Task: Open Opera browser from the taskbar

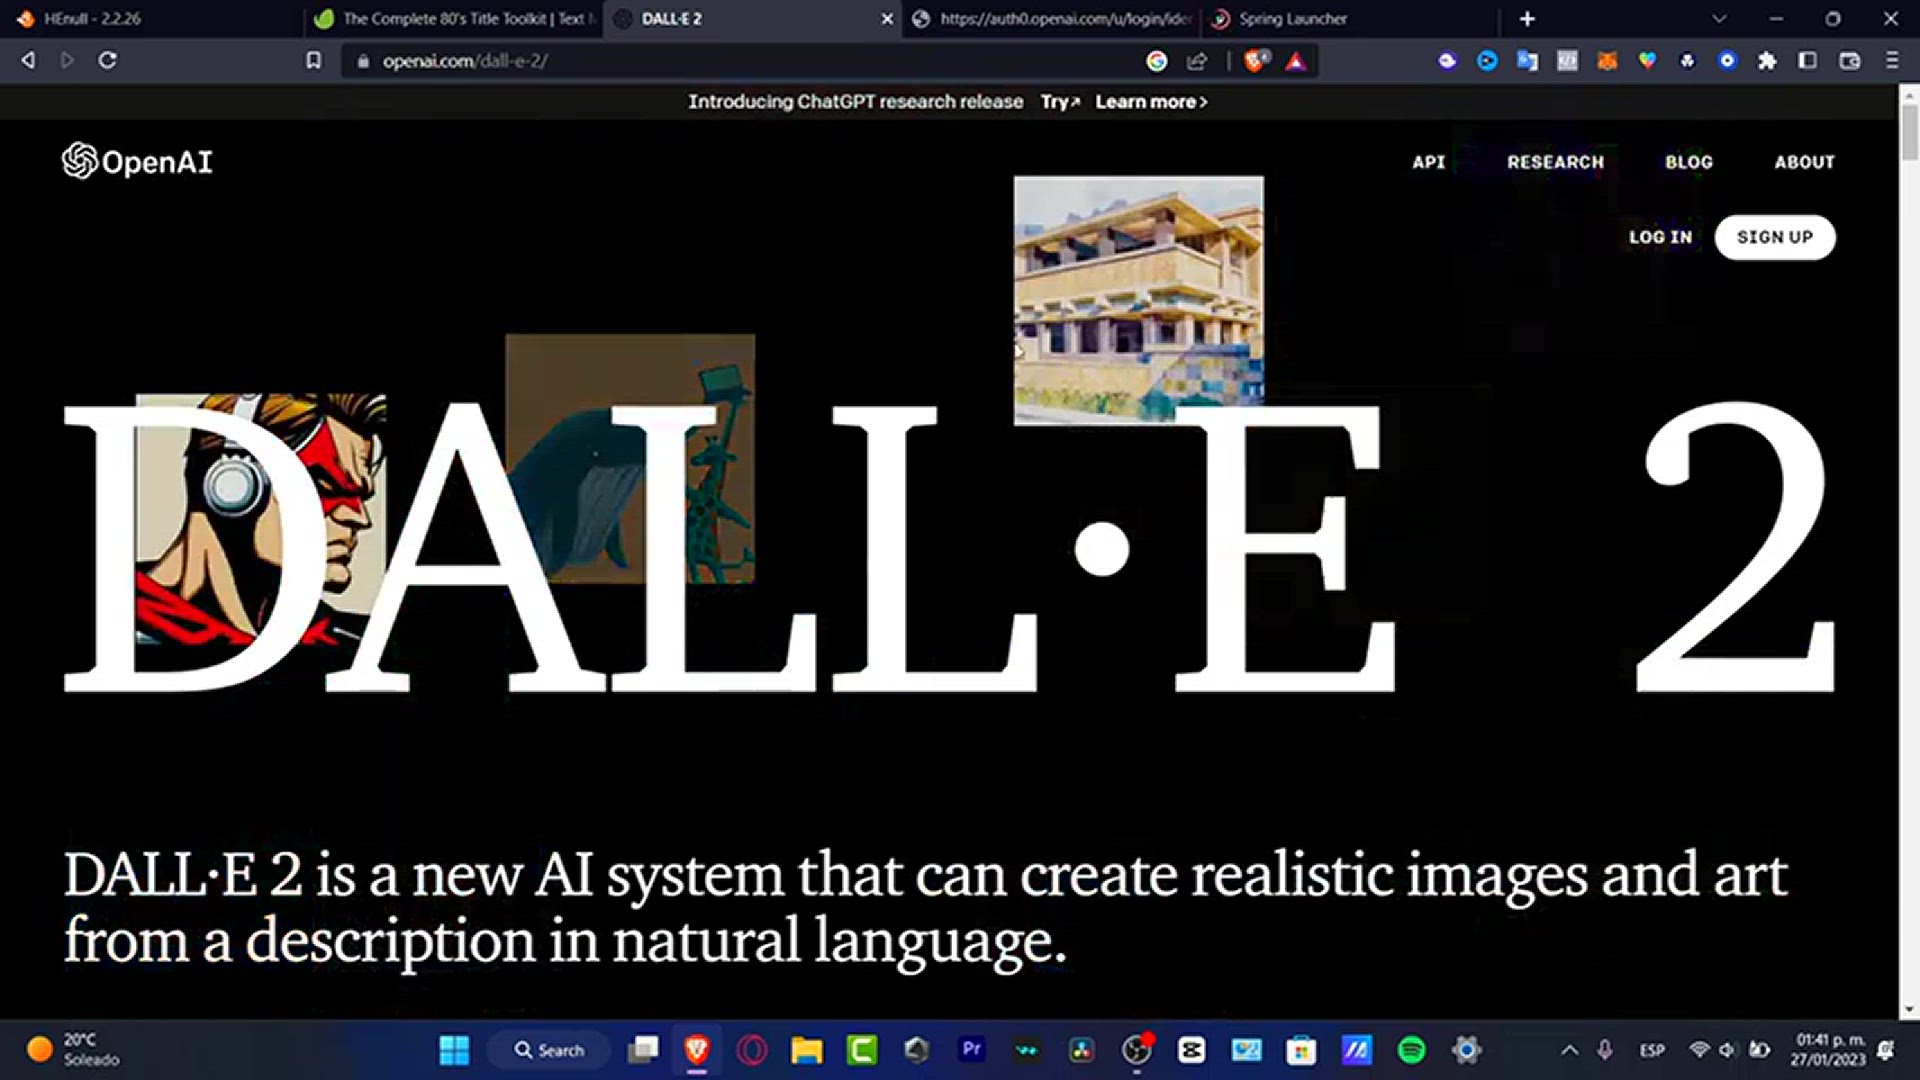Action: pos(752,1050)
